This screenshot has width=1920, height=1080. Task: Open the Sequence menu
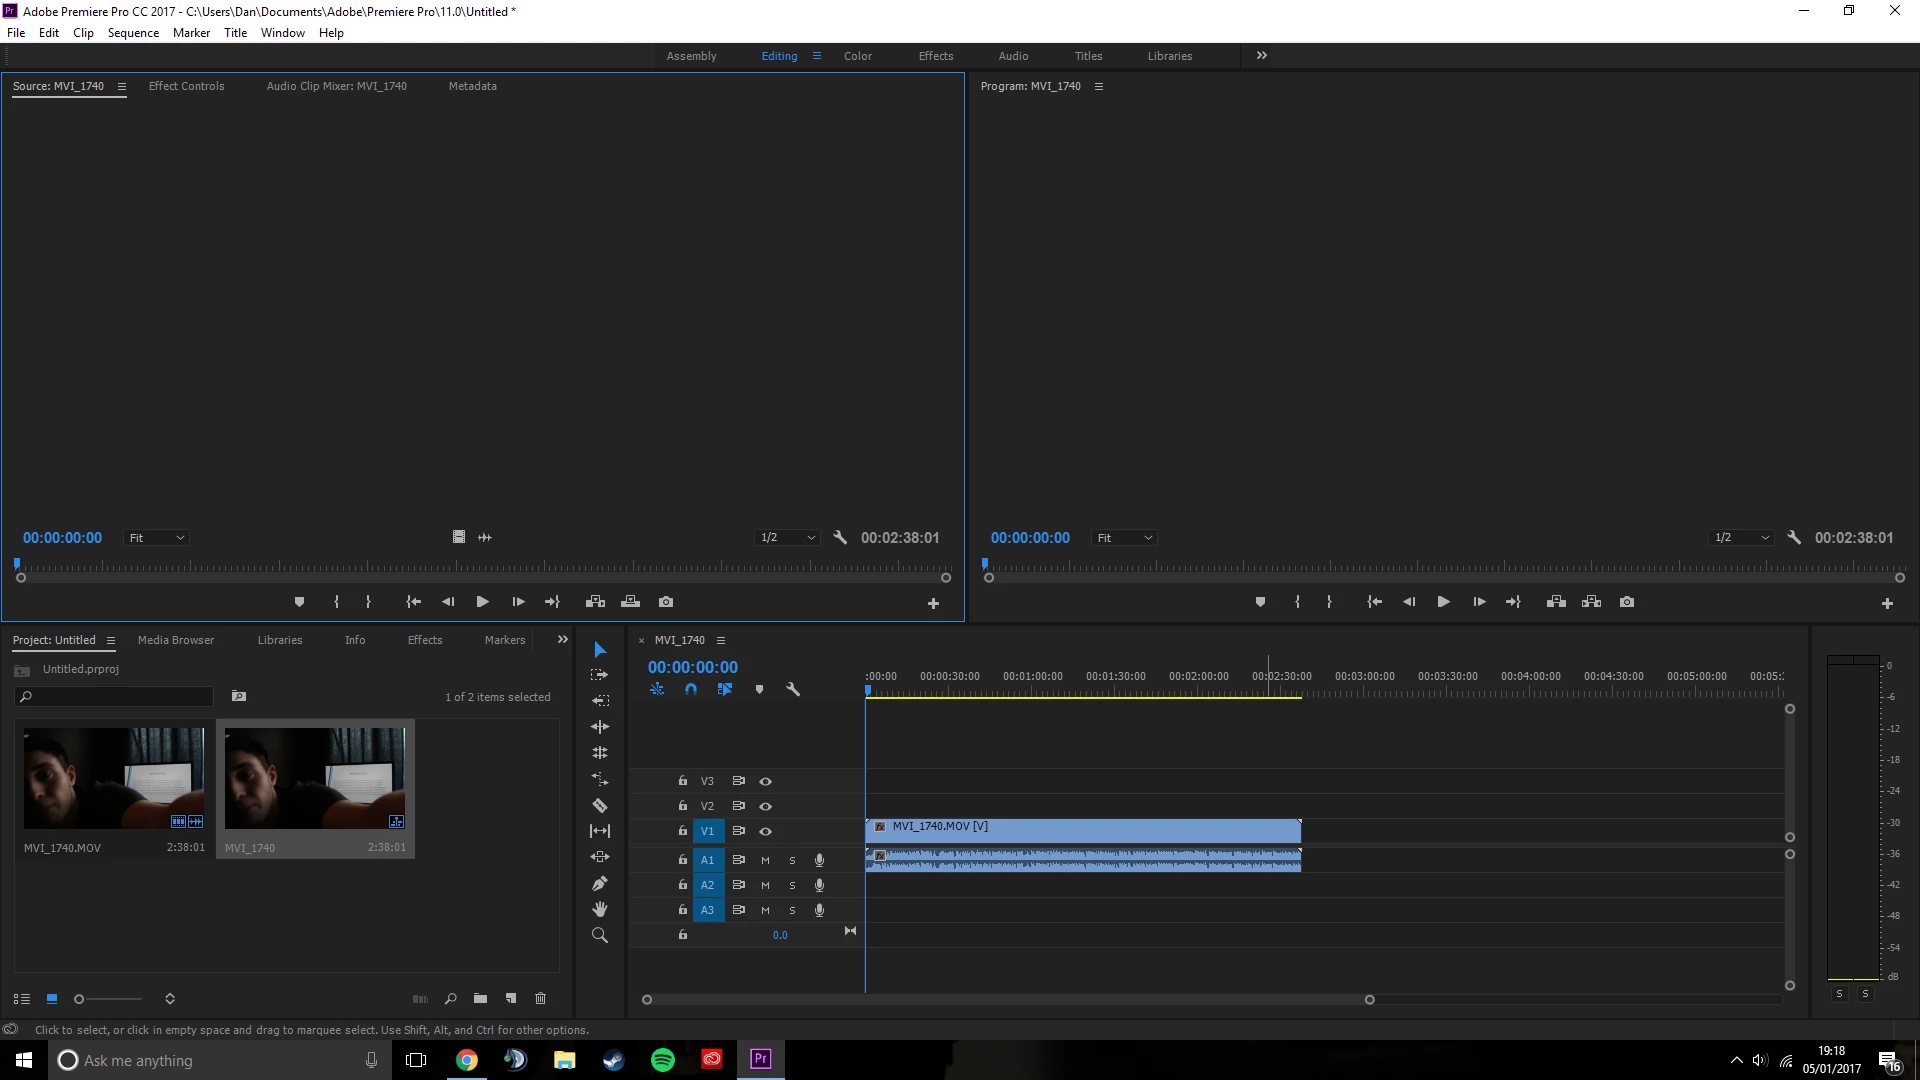(x=133, y=33)
